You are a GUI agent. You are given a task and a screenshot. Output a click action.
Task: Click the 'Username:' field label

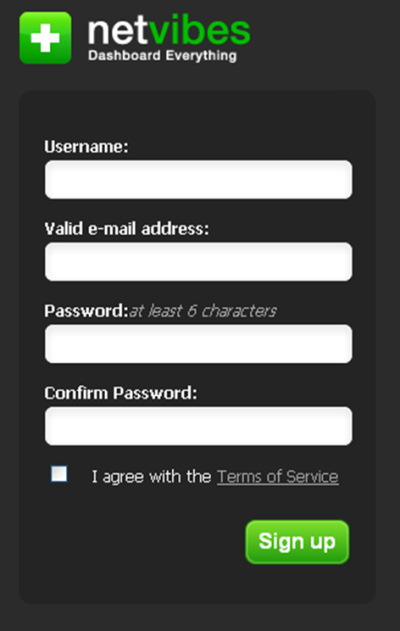(x=86, y=146)
